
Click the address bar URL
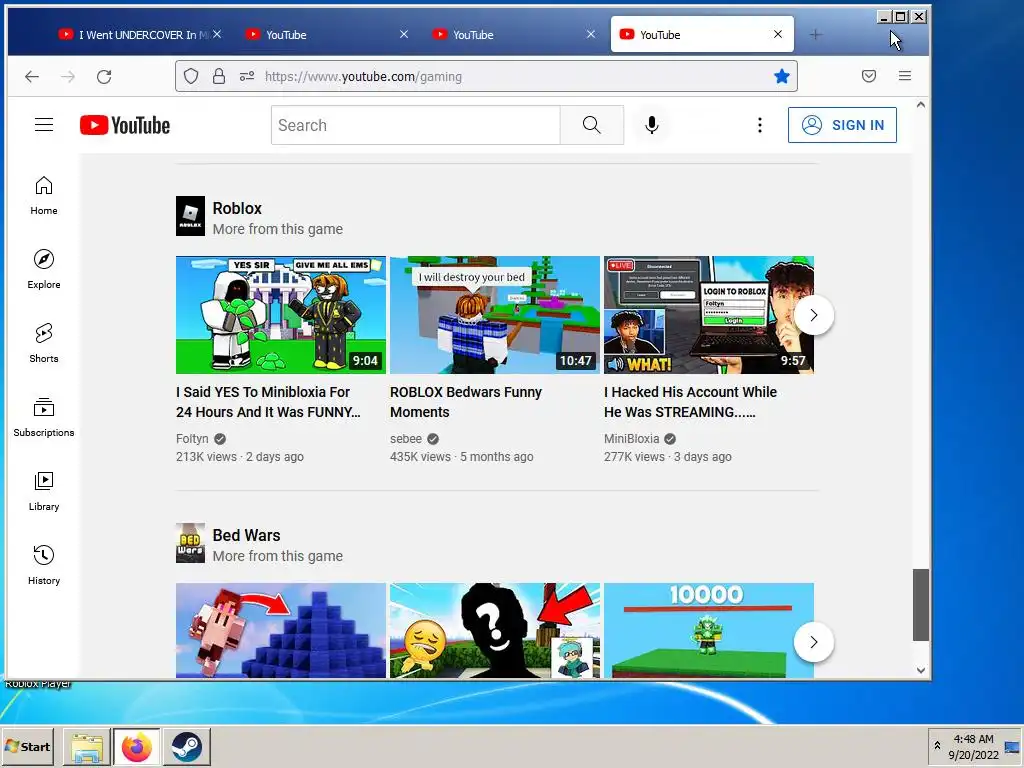[x=363, y=76]
